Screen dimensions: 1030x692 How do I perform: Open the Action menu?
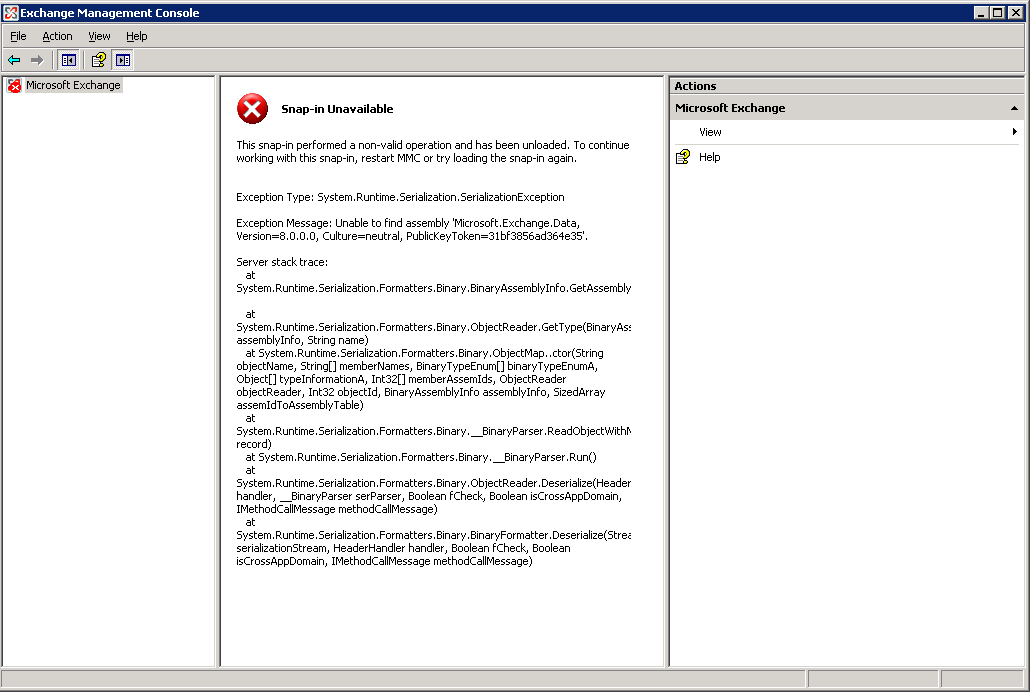point(57,36)
